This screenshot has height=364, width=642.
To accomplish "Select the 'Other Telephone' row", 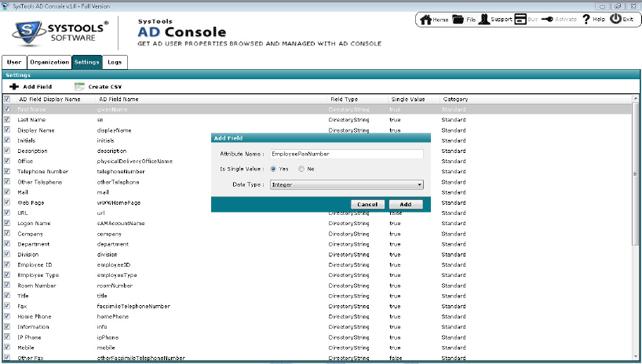I will pyautogui.click(x=317, y=182).
